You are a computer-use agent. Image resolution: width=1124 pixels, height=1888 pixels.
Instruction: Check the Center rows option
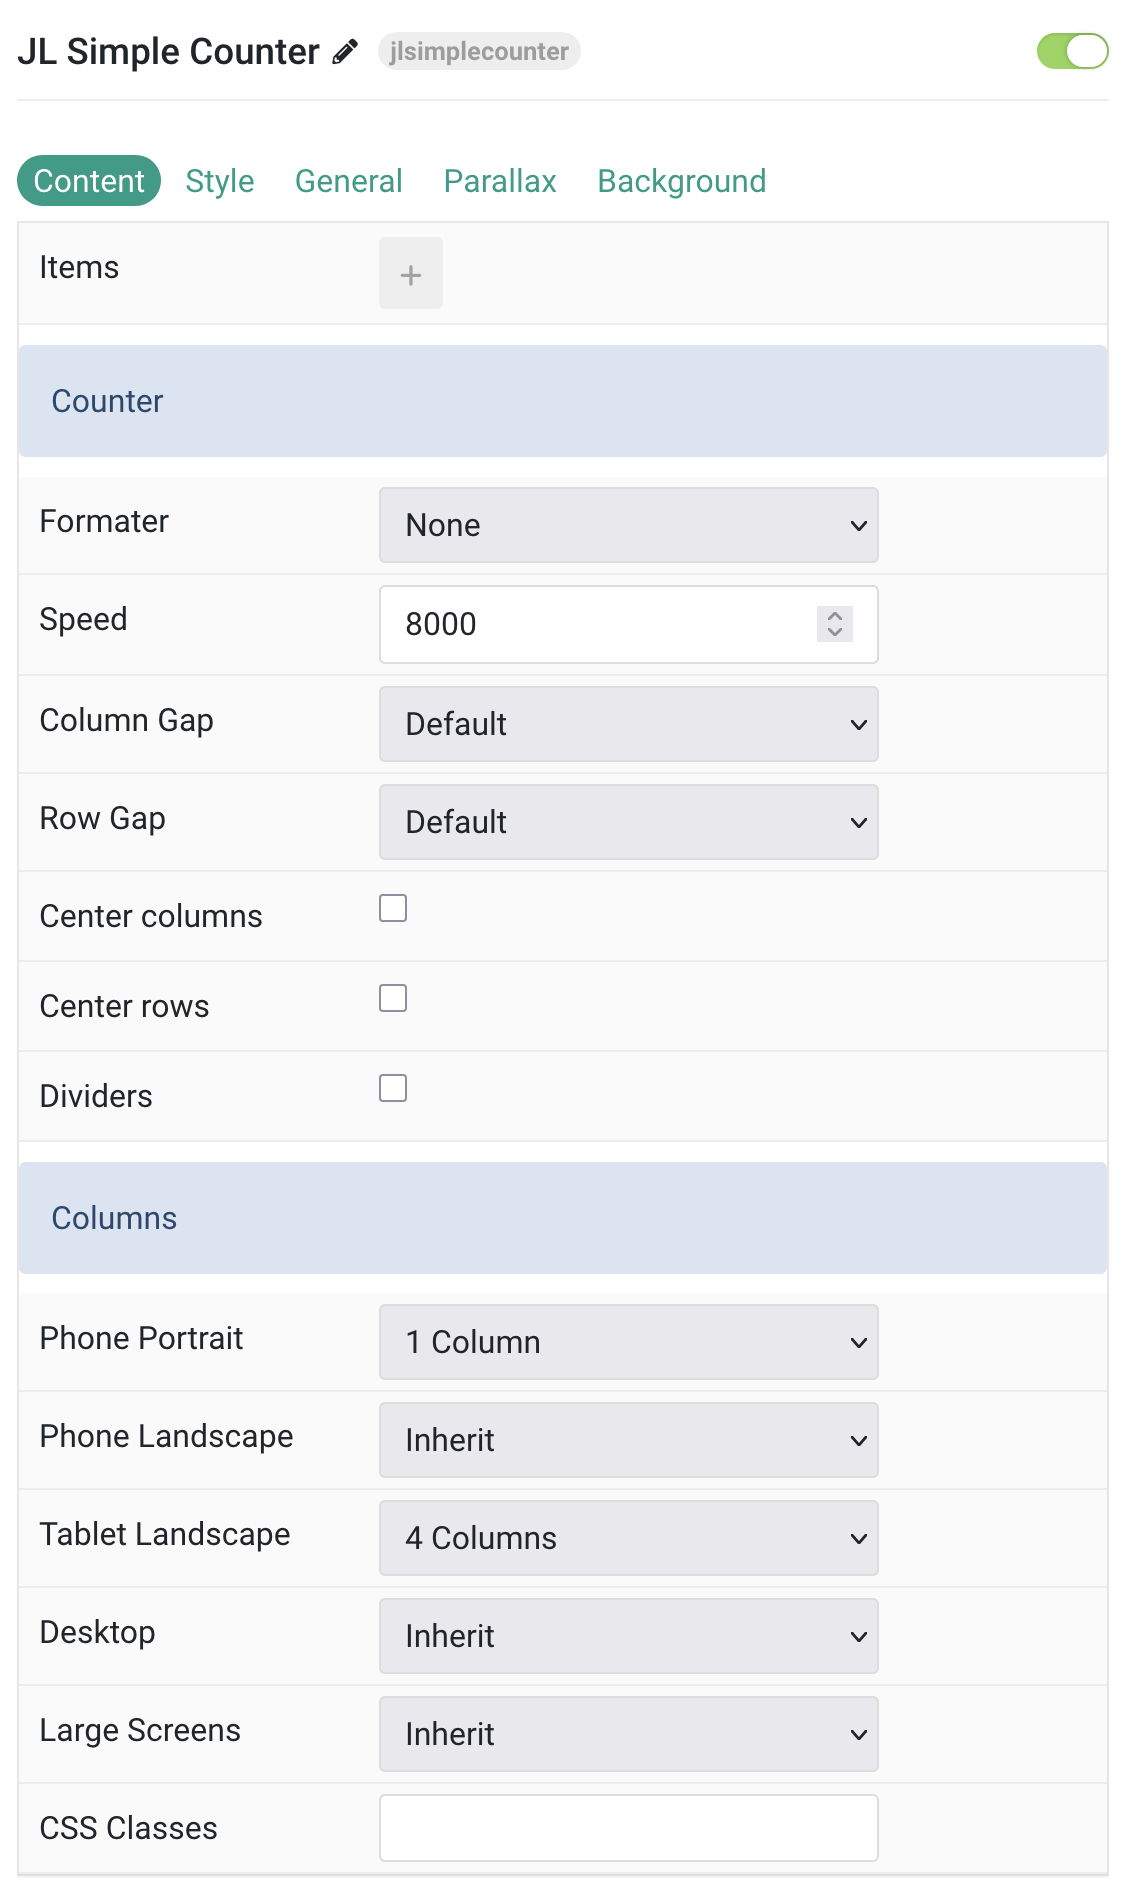point(393,998)
